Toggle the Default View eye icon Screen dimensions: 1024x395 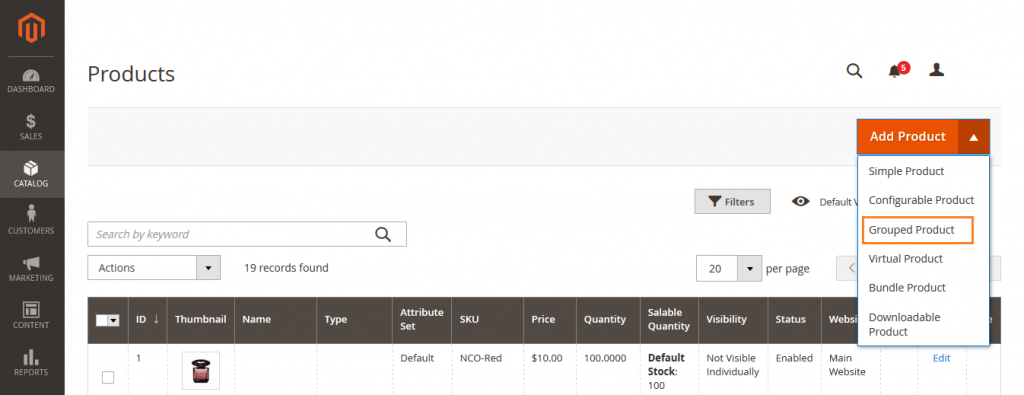pyautogui.click(x=801, y=202)
